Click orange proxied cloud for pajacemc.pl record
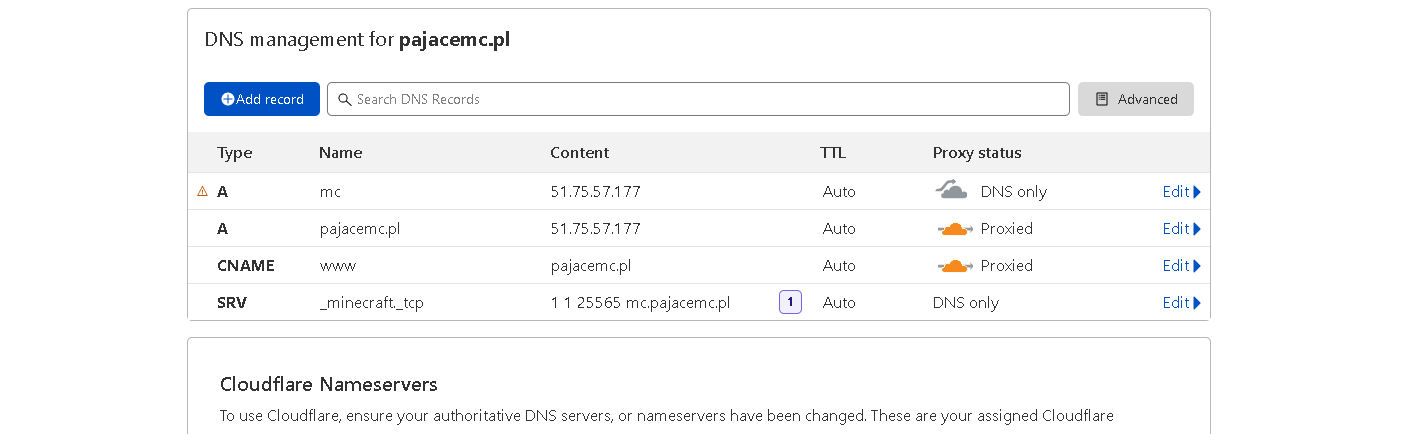 pyautogui.click(x=954, y=229)
